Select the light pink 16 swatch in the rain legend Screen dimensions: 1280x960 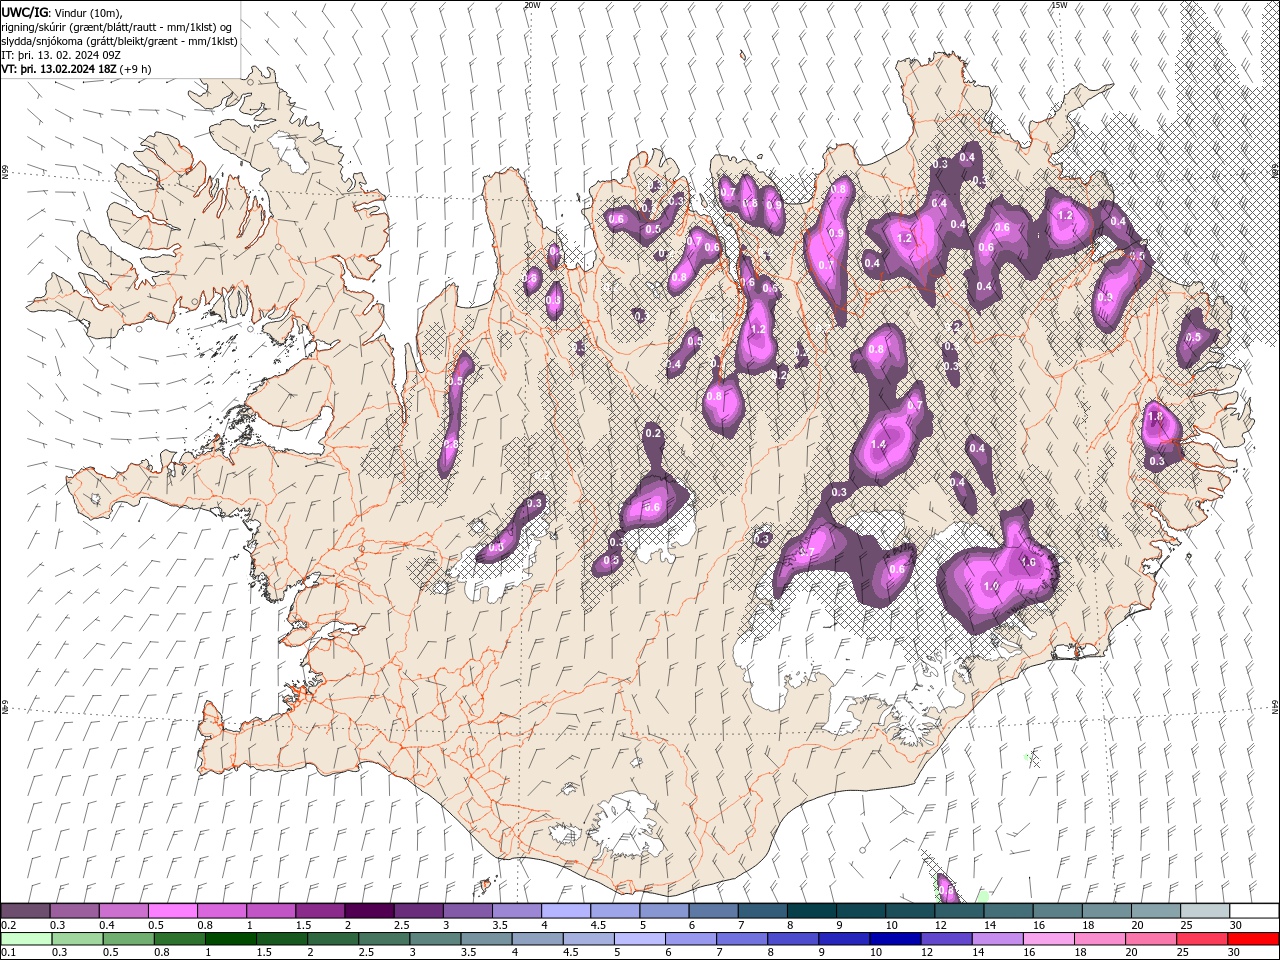[x=1049, y=938]
